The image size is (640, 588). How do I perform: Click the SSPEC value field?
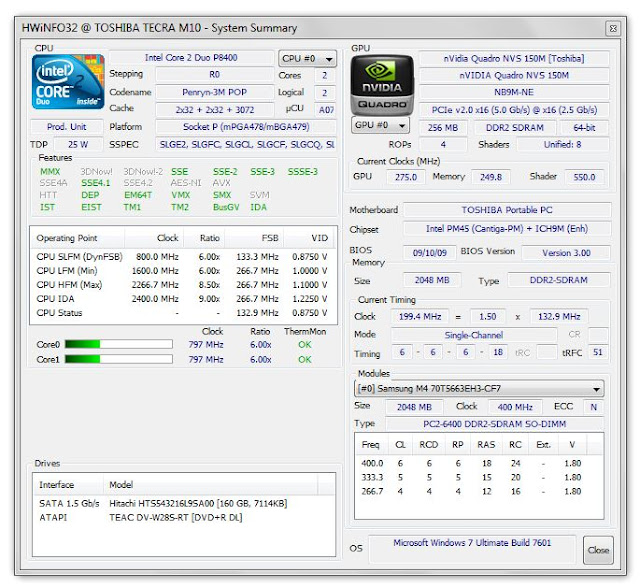point(246,144)
